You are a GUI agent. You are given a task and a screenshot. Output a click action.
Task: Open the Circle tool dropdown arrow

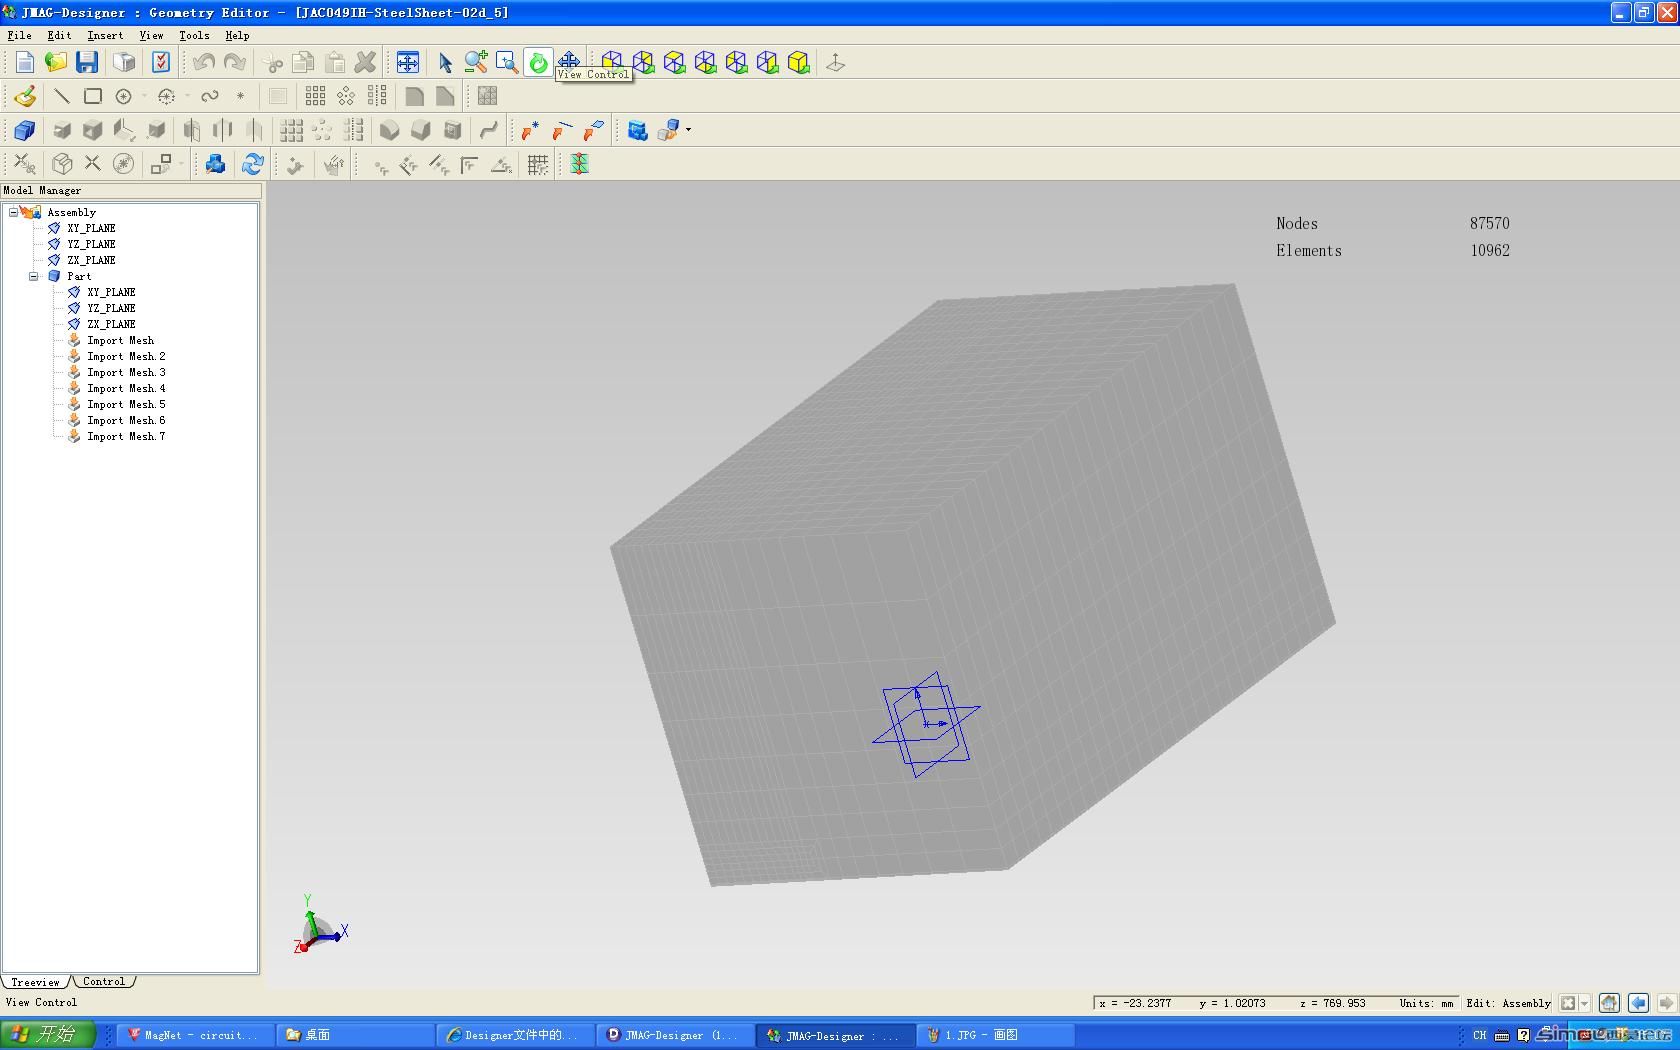(x=144, y=96)
